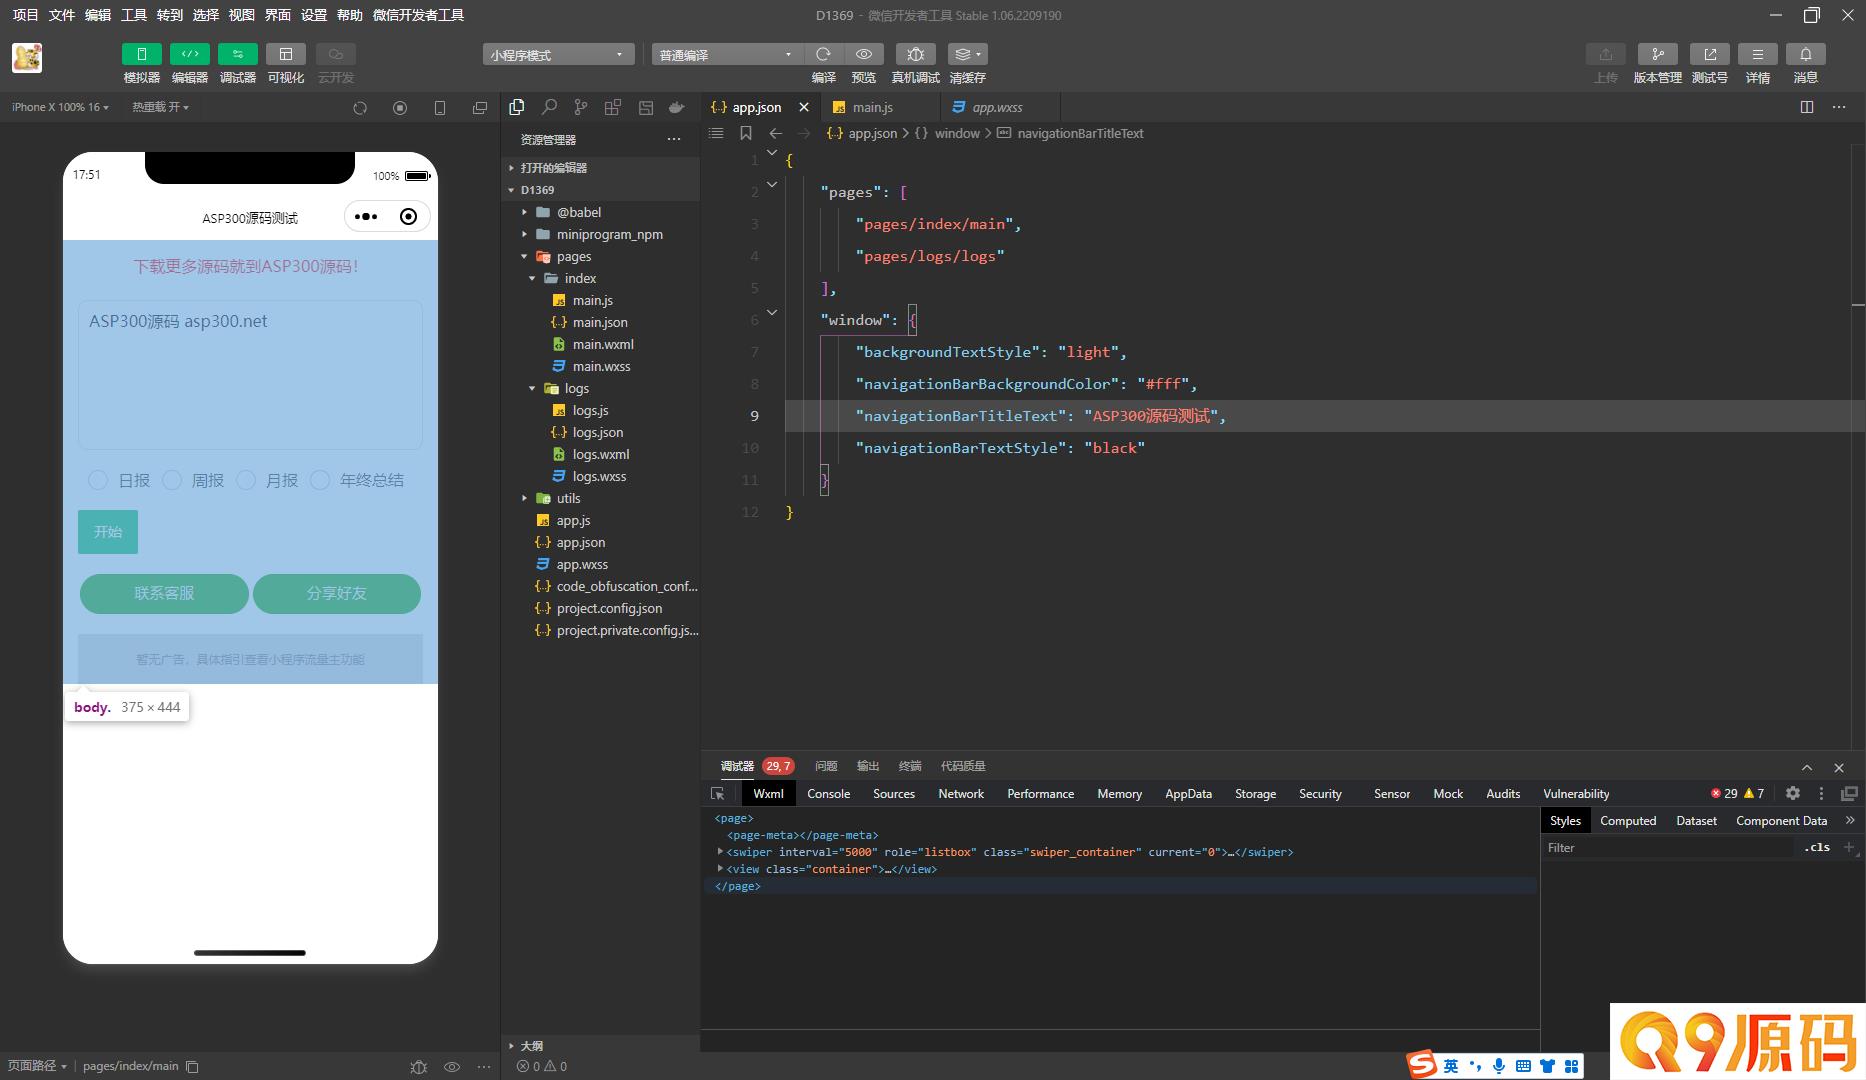Open the Docker whale sidebar icon
Image resolution: width=1866 pixels, height=1080 pixels.
tap(677, 107)
